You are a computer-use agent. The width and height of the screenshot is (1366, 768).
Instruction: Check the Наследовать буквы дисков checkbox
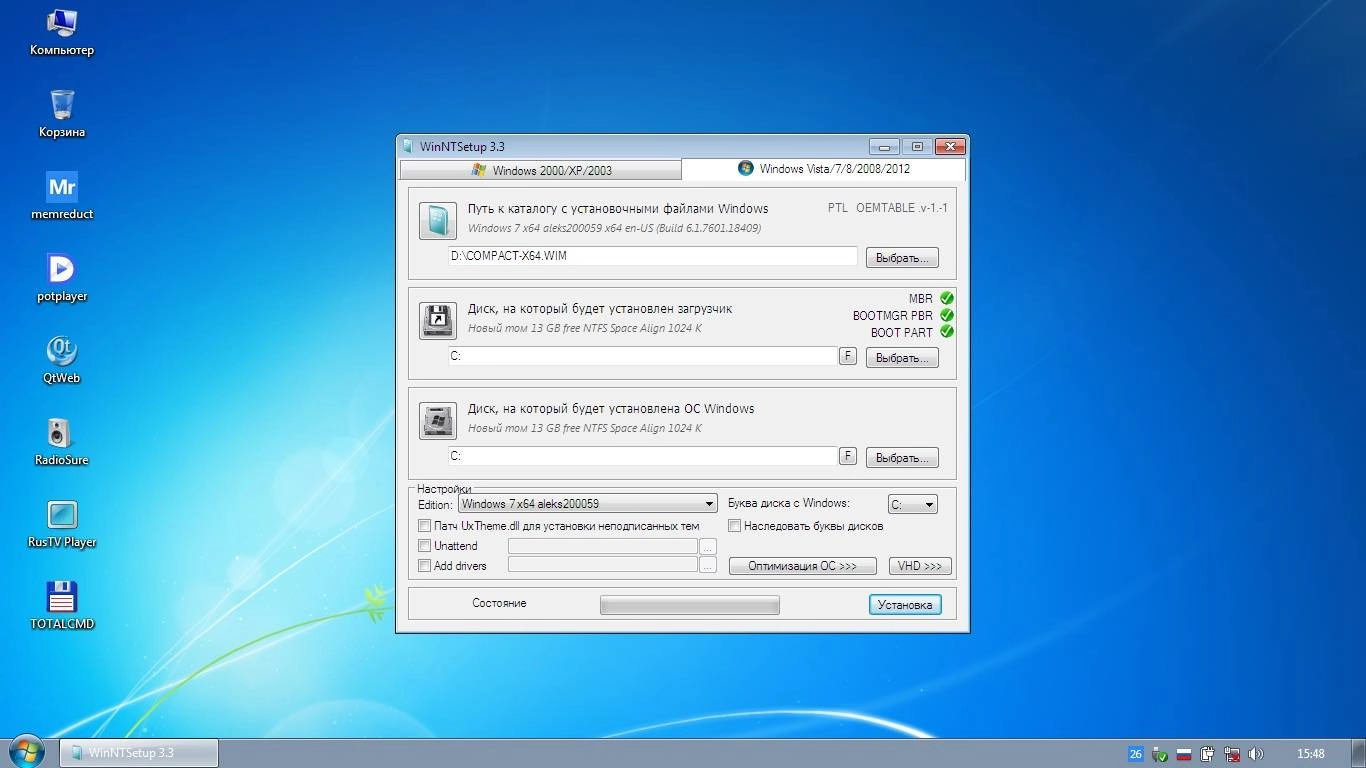(x=734, y=526)
